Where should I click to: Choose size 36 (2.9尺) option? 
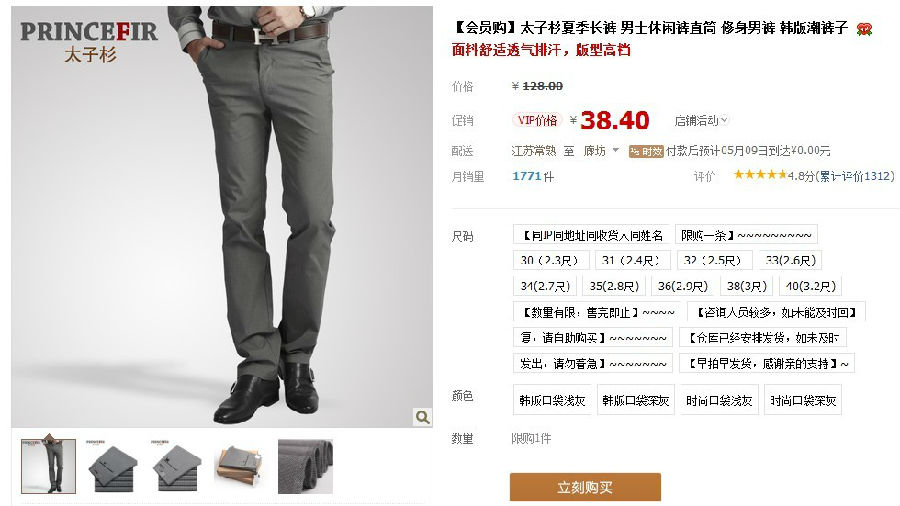(682, 286)
